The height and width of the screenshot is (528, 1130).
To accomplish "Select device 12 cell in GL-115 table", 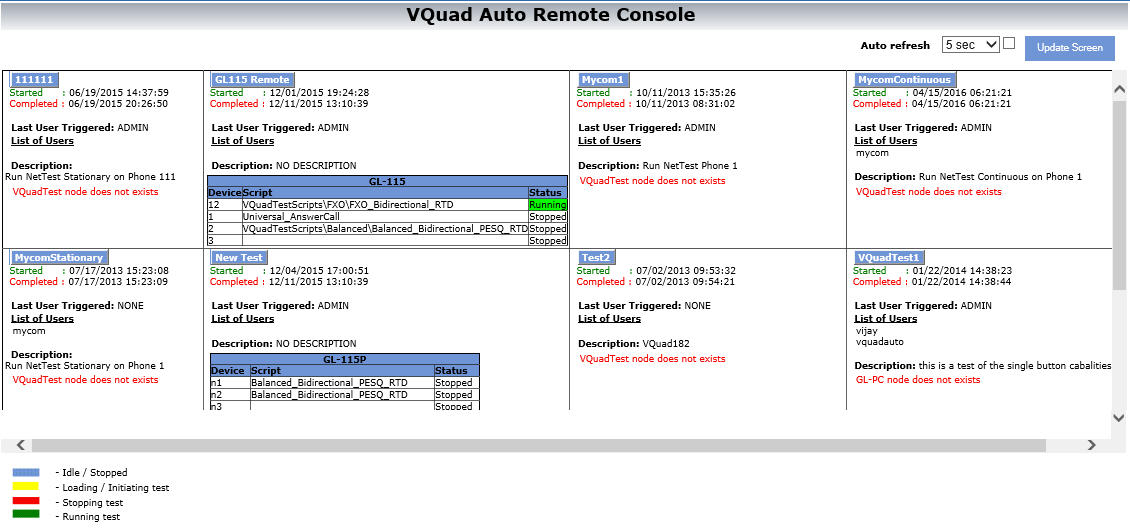I will coord(225,205).
